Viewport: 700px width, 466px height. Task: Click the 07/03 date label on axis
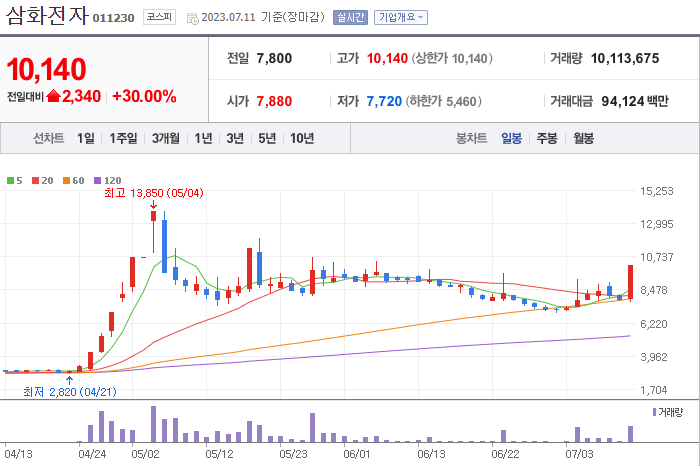tap(579, 454)
